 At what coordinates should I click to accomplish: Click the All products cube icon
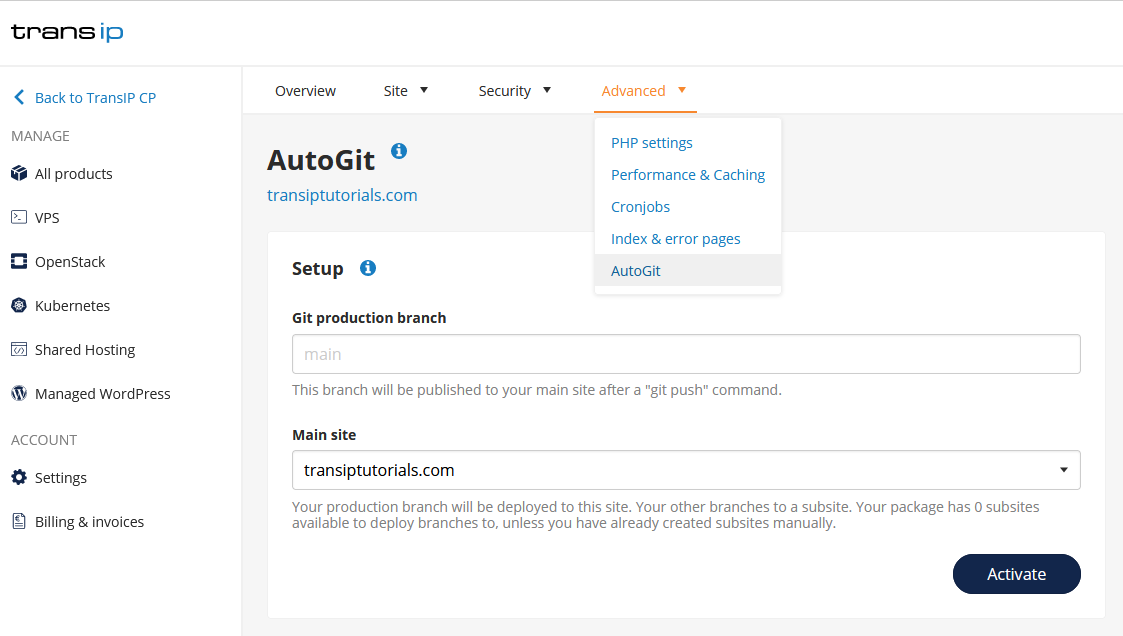pos(19,173)
